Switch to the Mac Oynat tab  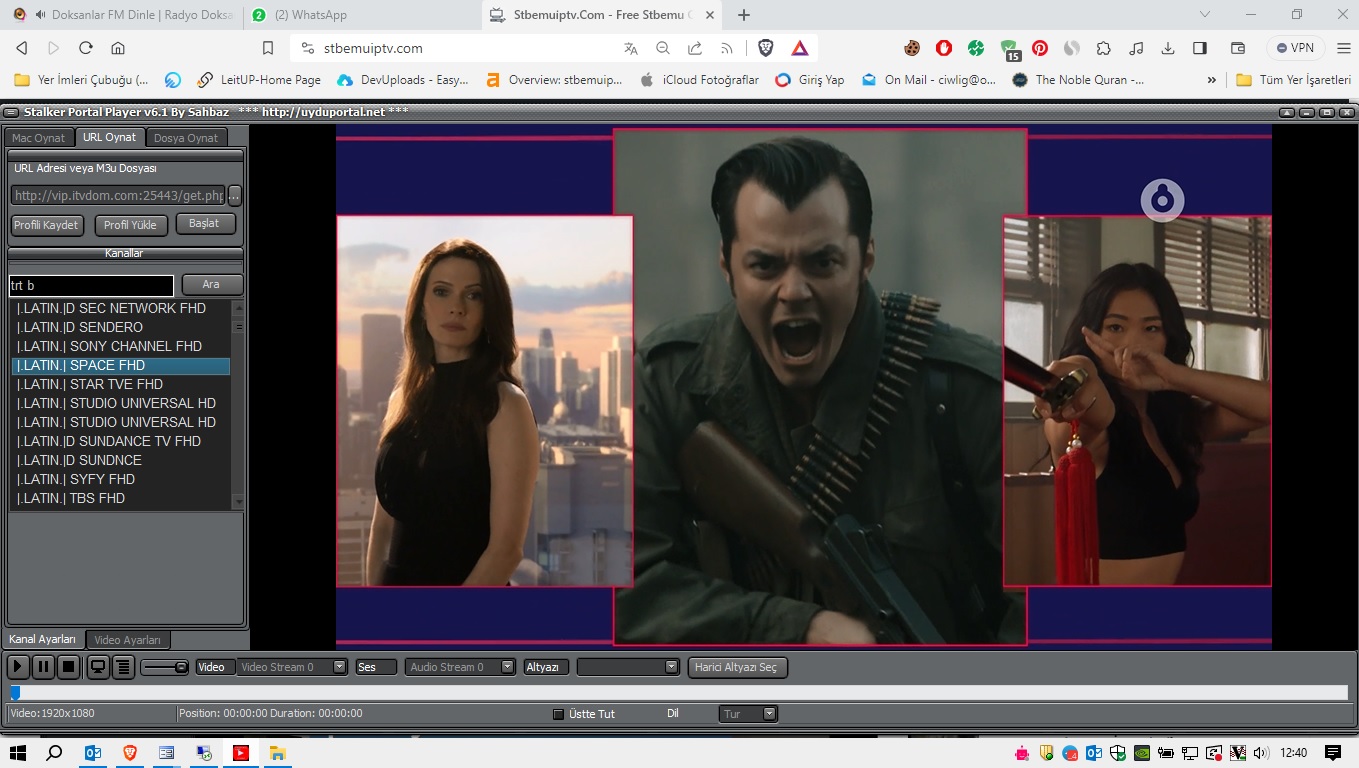tap(38, 138)
